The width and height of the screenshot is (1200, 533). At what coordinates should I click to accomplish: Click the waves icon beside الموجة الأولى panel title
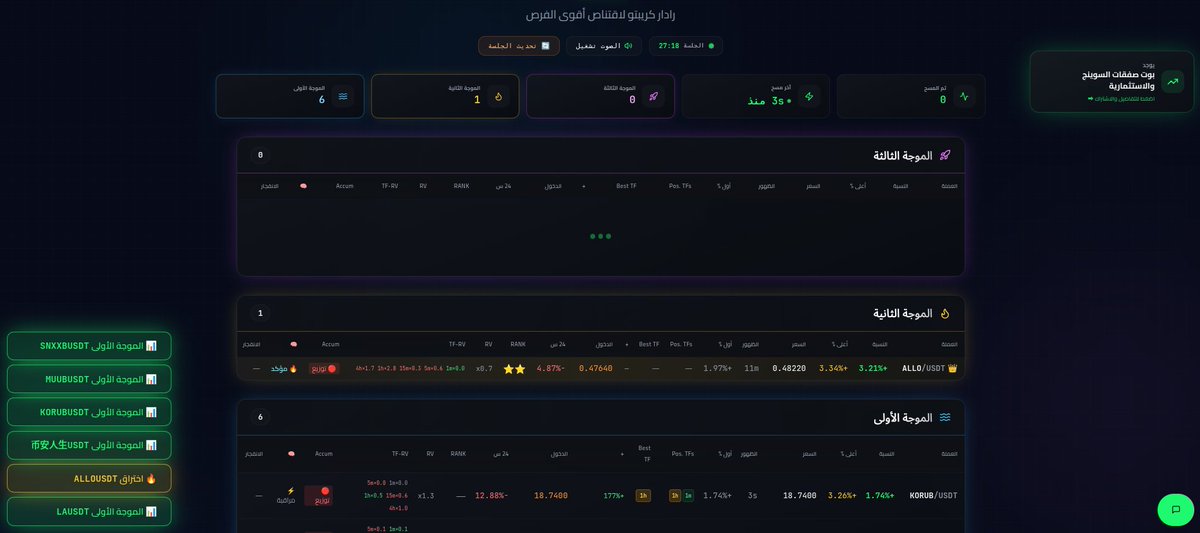click(x=945, y=418)
